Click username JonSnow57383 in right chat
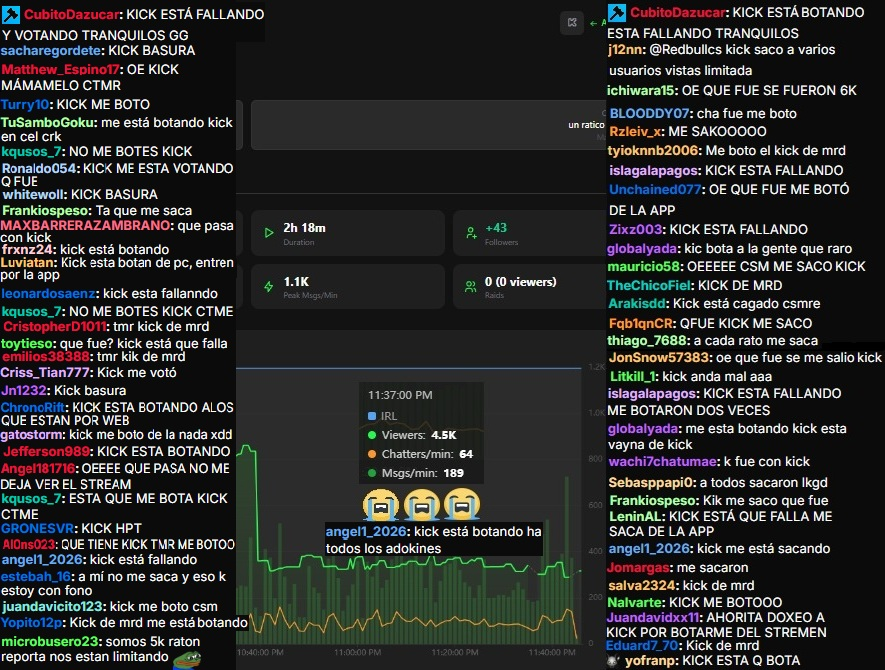The height and width of the screenshot is (670, 885). tap(659, 358)
